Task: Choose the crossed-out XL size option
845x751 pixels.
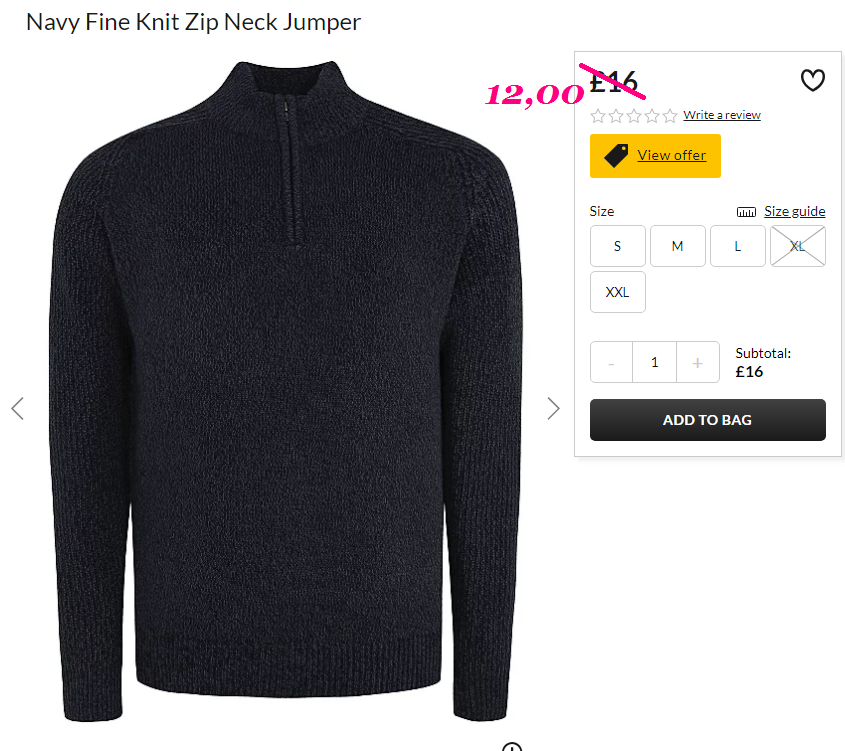Action: coord(798,246)
